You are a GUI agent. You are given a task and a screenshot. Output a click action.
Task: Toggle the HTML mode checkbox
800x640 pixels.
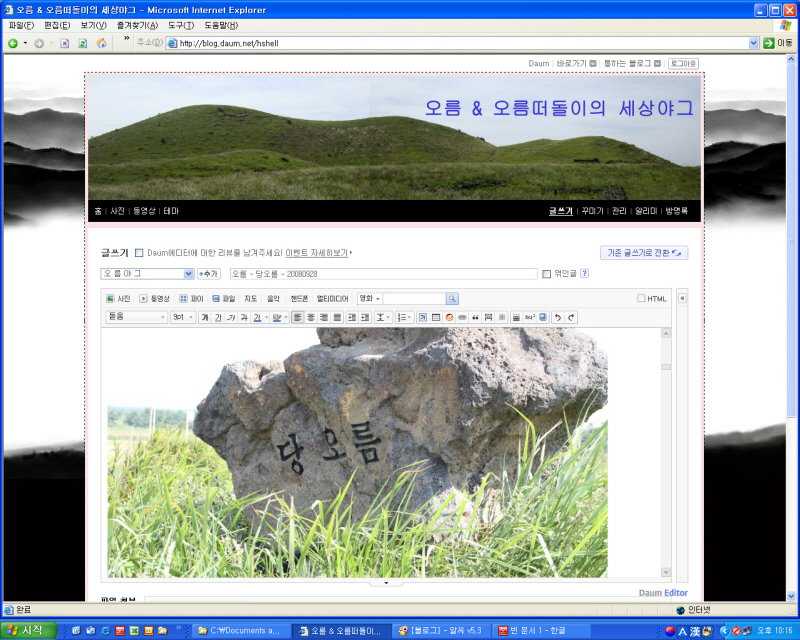641,299
